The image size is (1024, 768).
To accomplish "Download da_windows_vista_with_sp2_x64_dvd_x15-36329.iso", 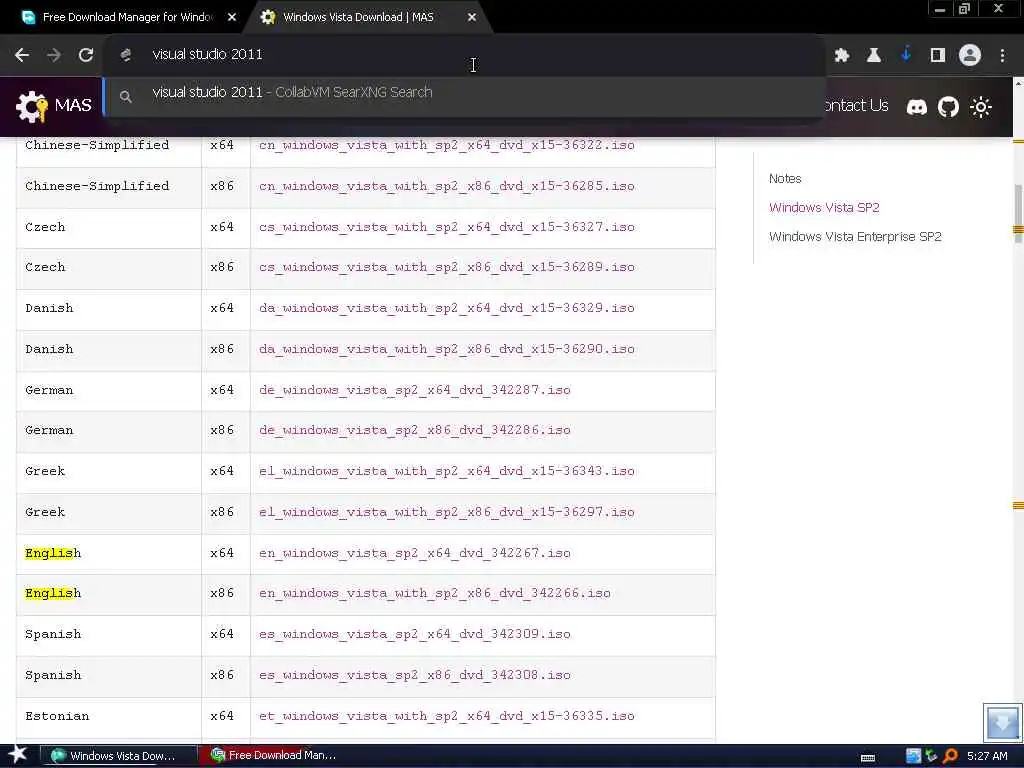I will click(x=447, y=308).
